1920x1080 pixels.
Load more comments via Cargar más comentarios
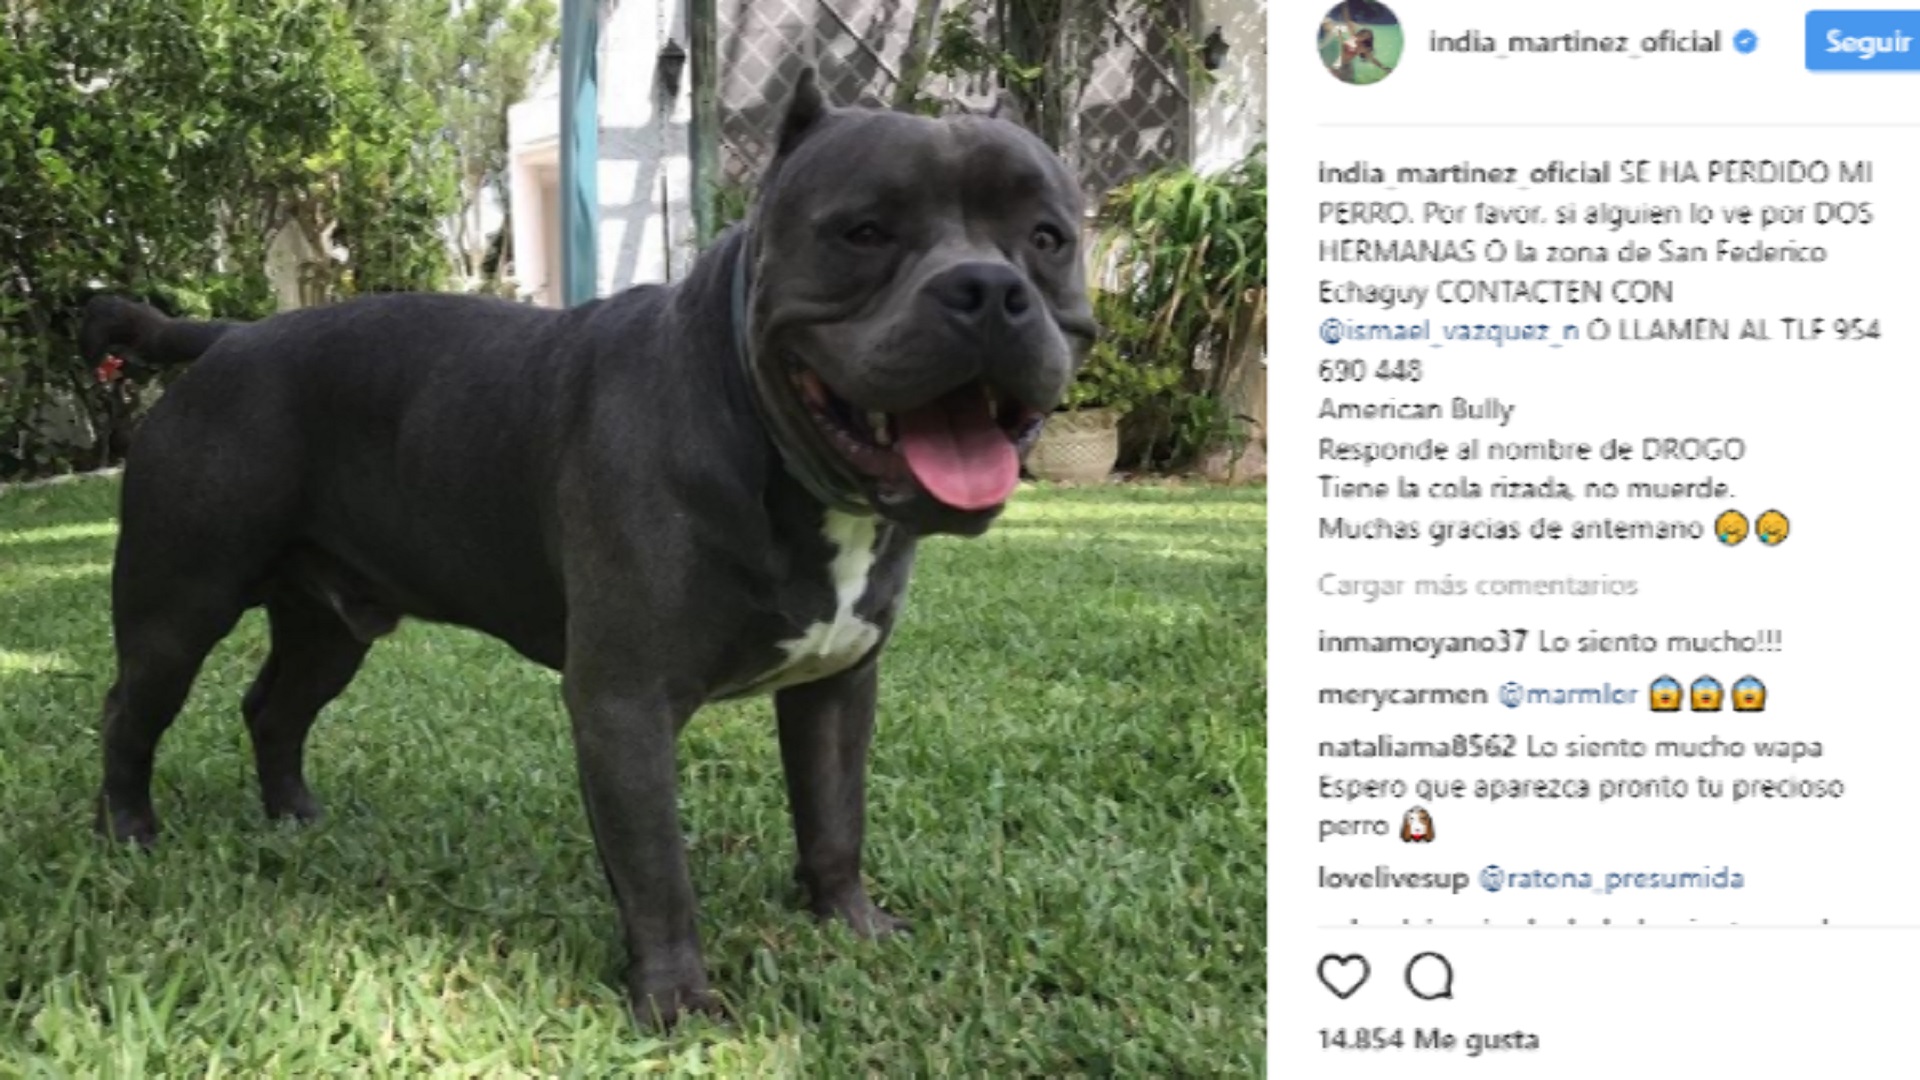pyautogui.click(x=1477, y=585)
